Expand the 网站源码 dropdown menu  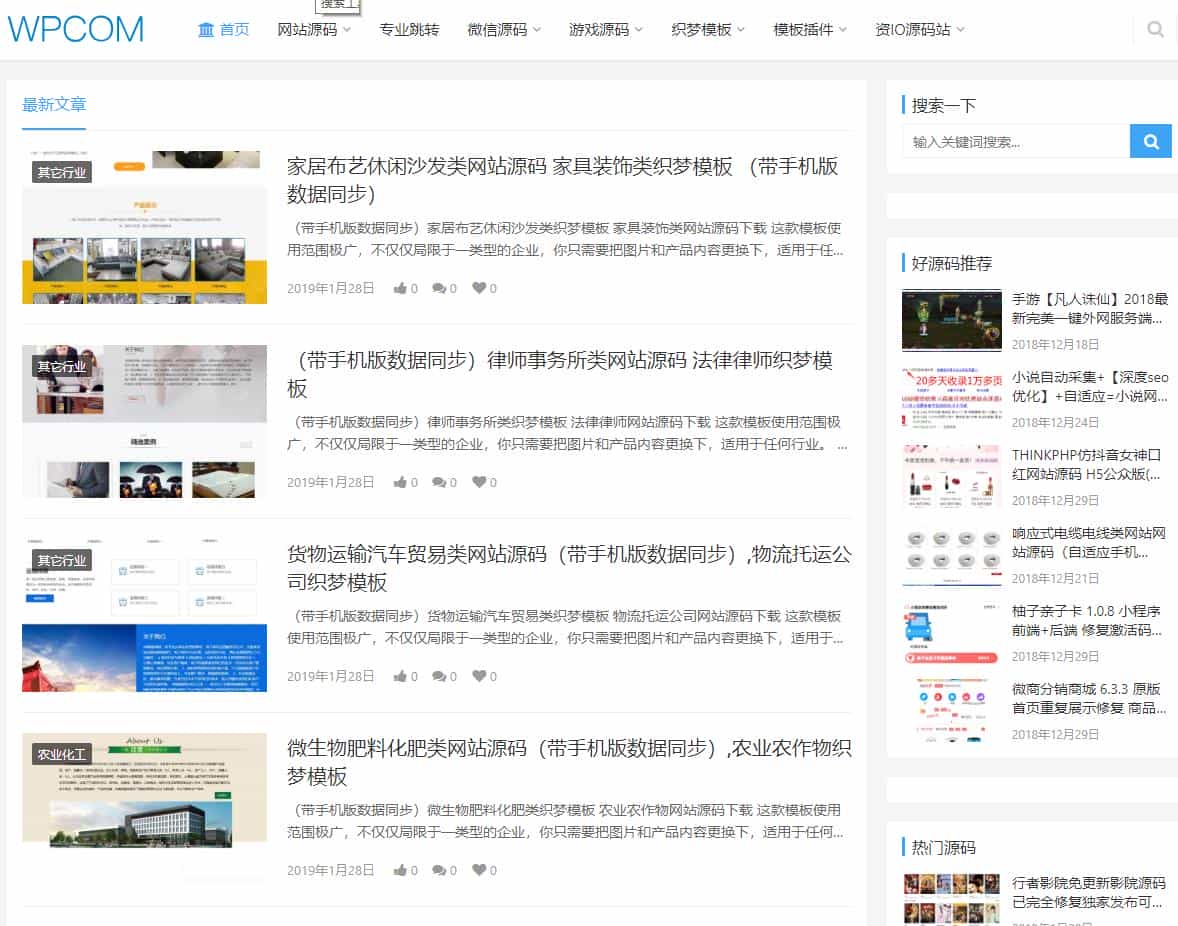[x=310, y=29]
